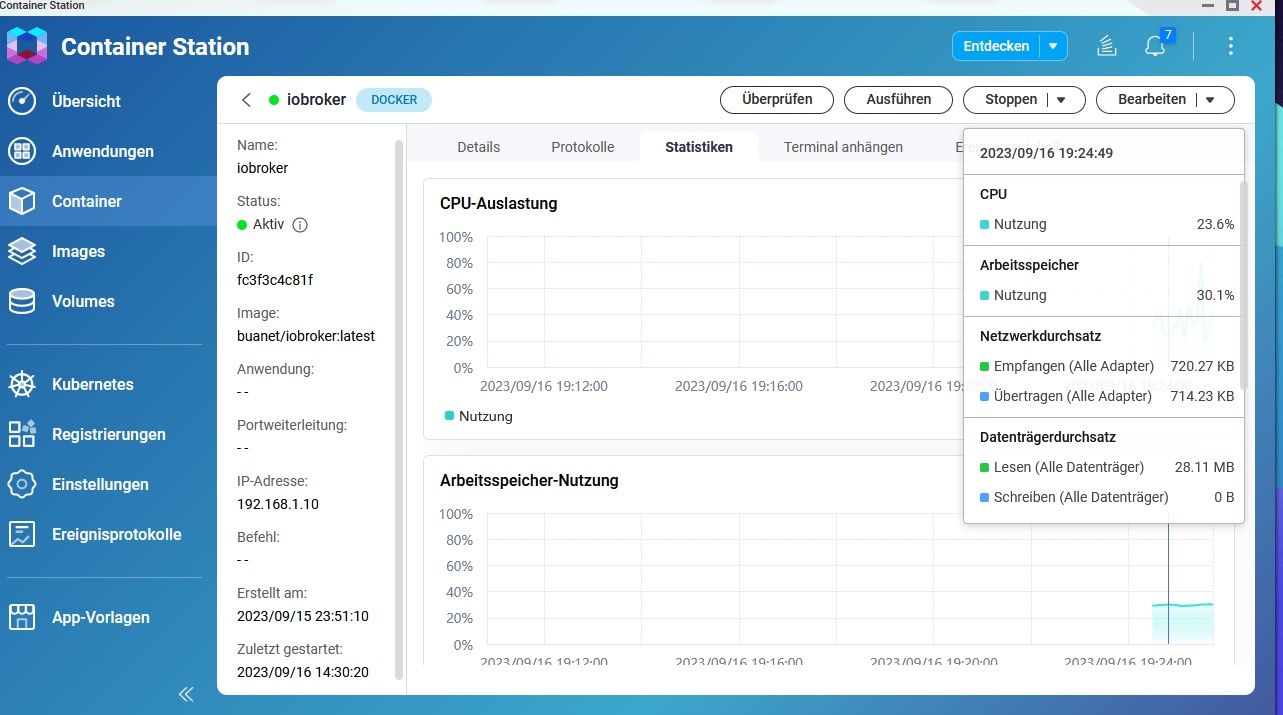
Task: Select the Container cube icon
Action: click(22, 201)
